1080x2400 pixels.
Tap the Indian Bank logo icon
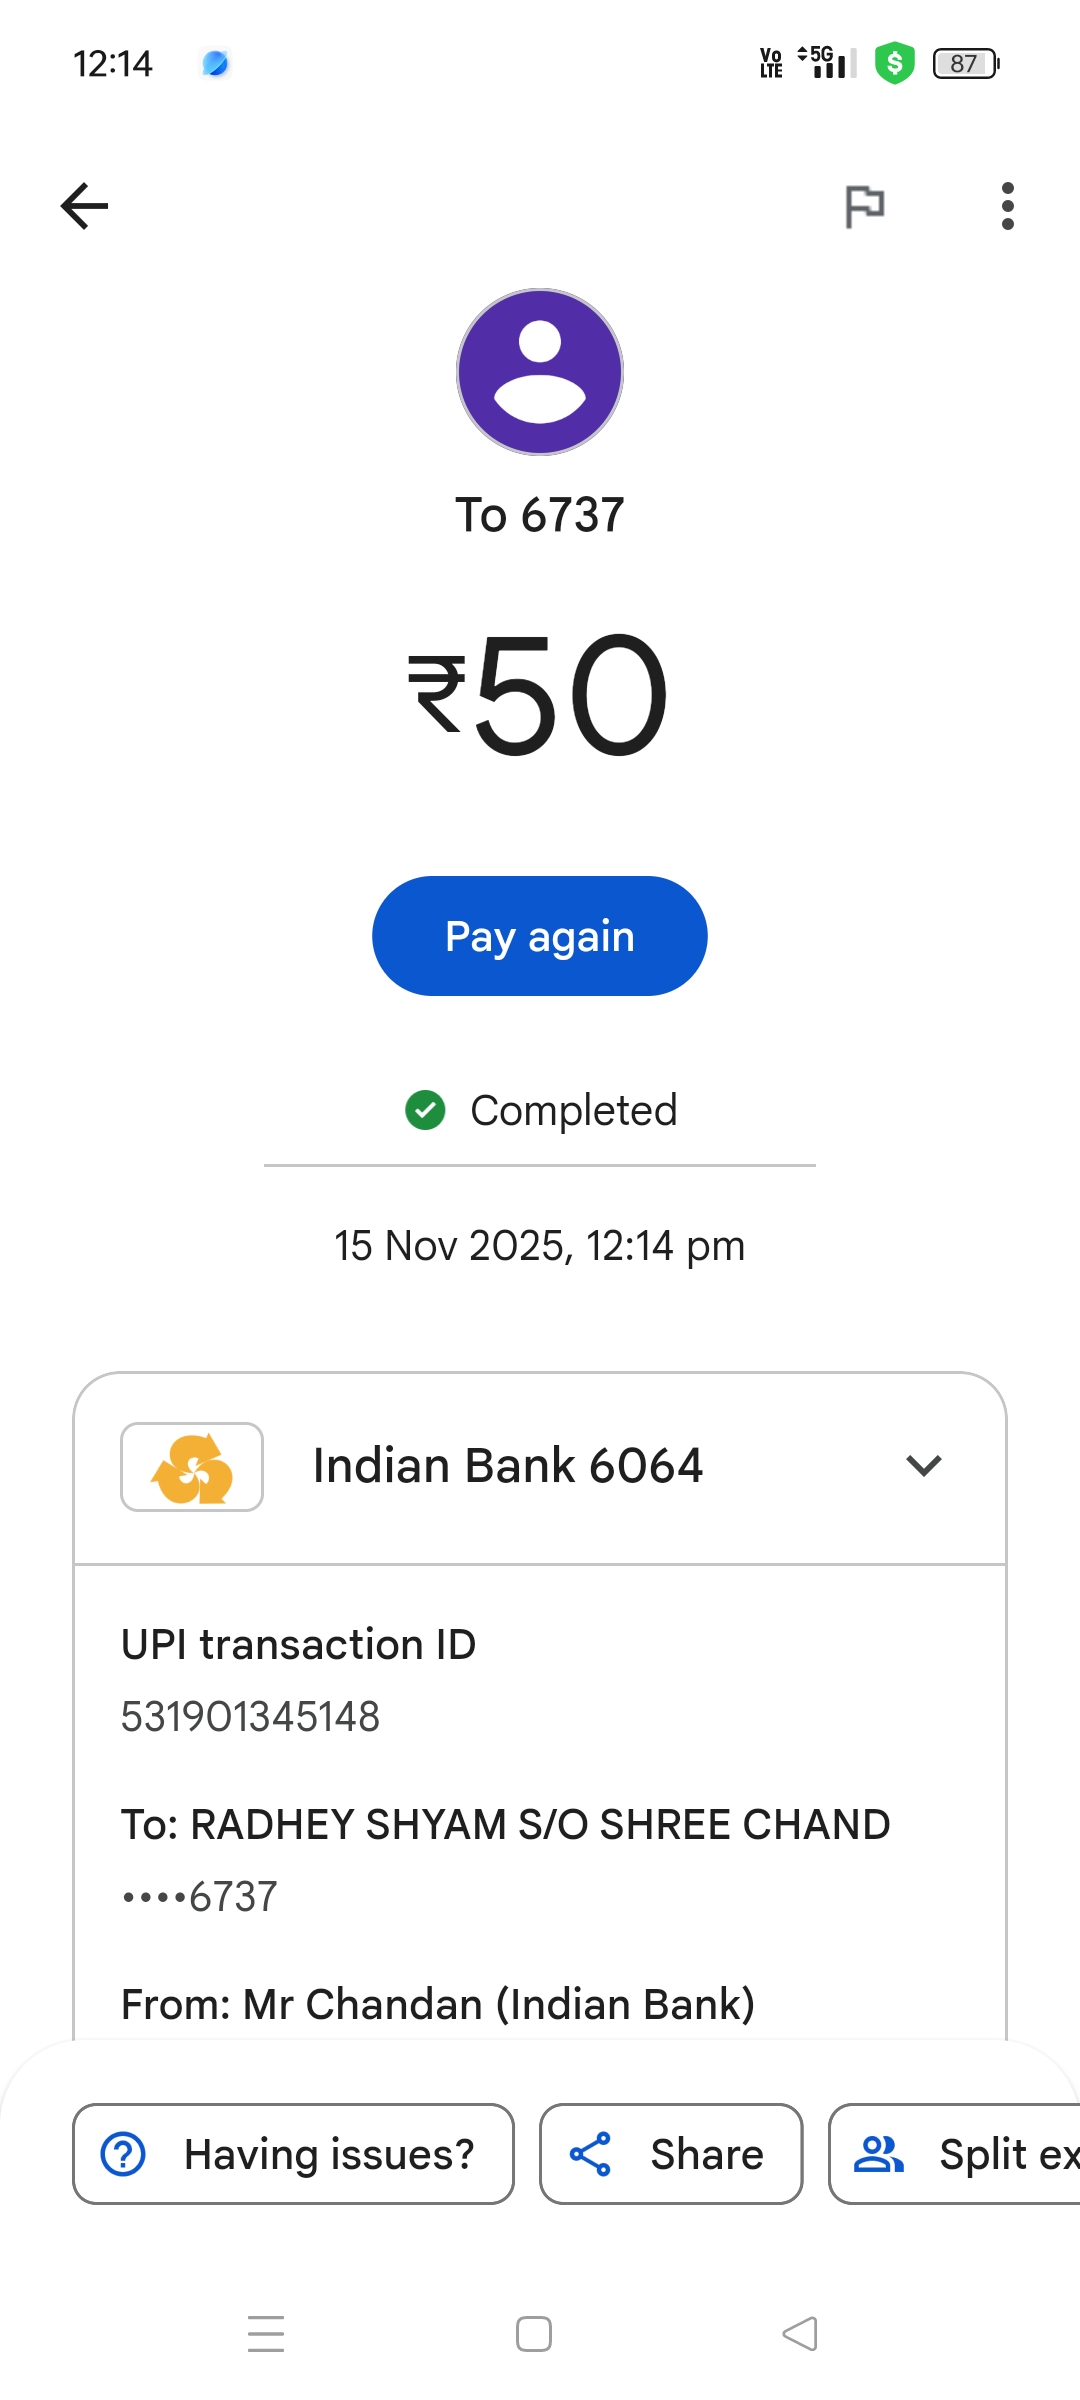(192, 1467)
